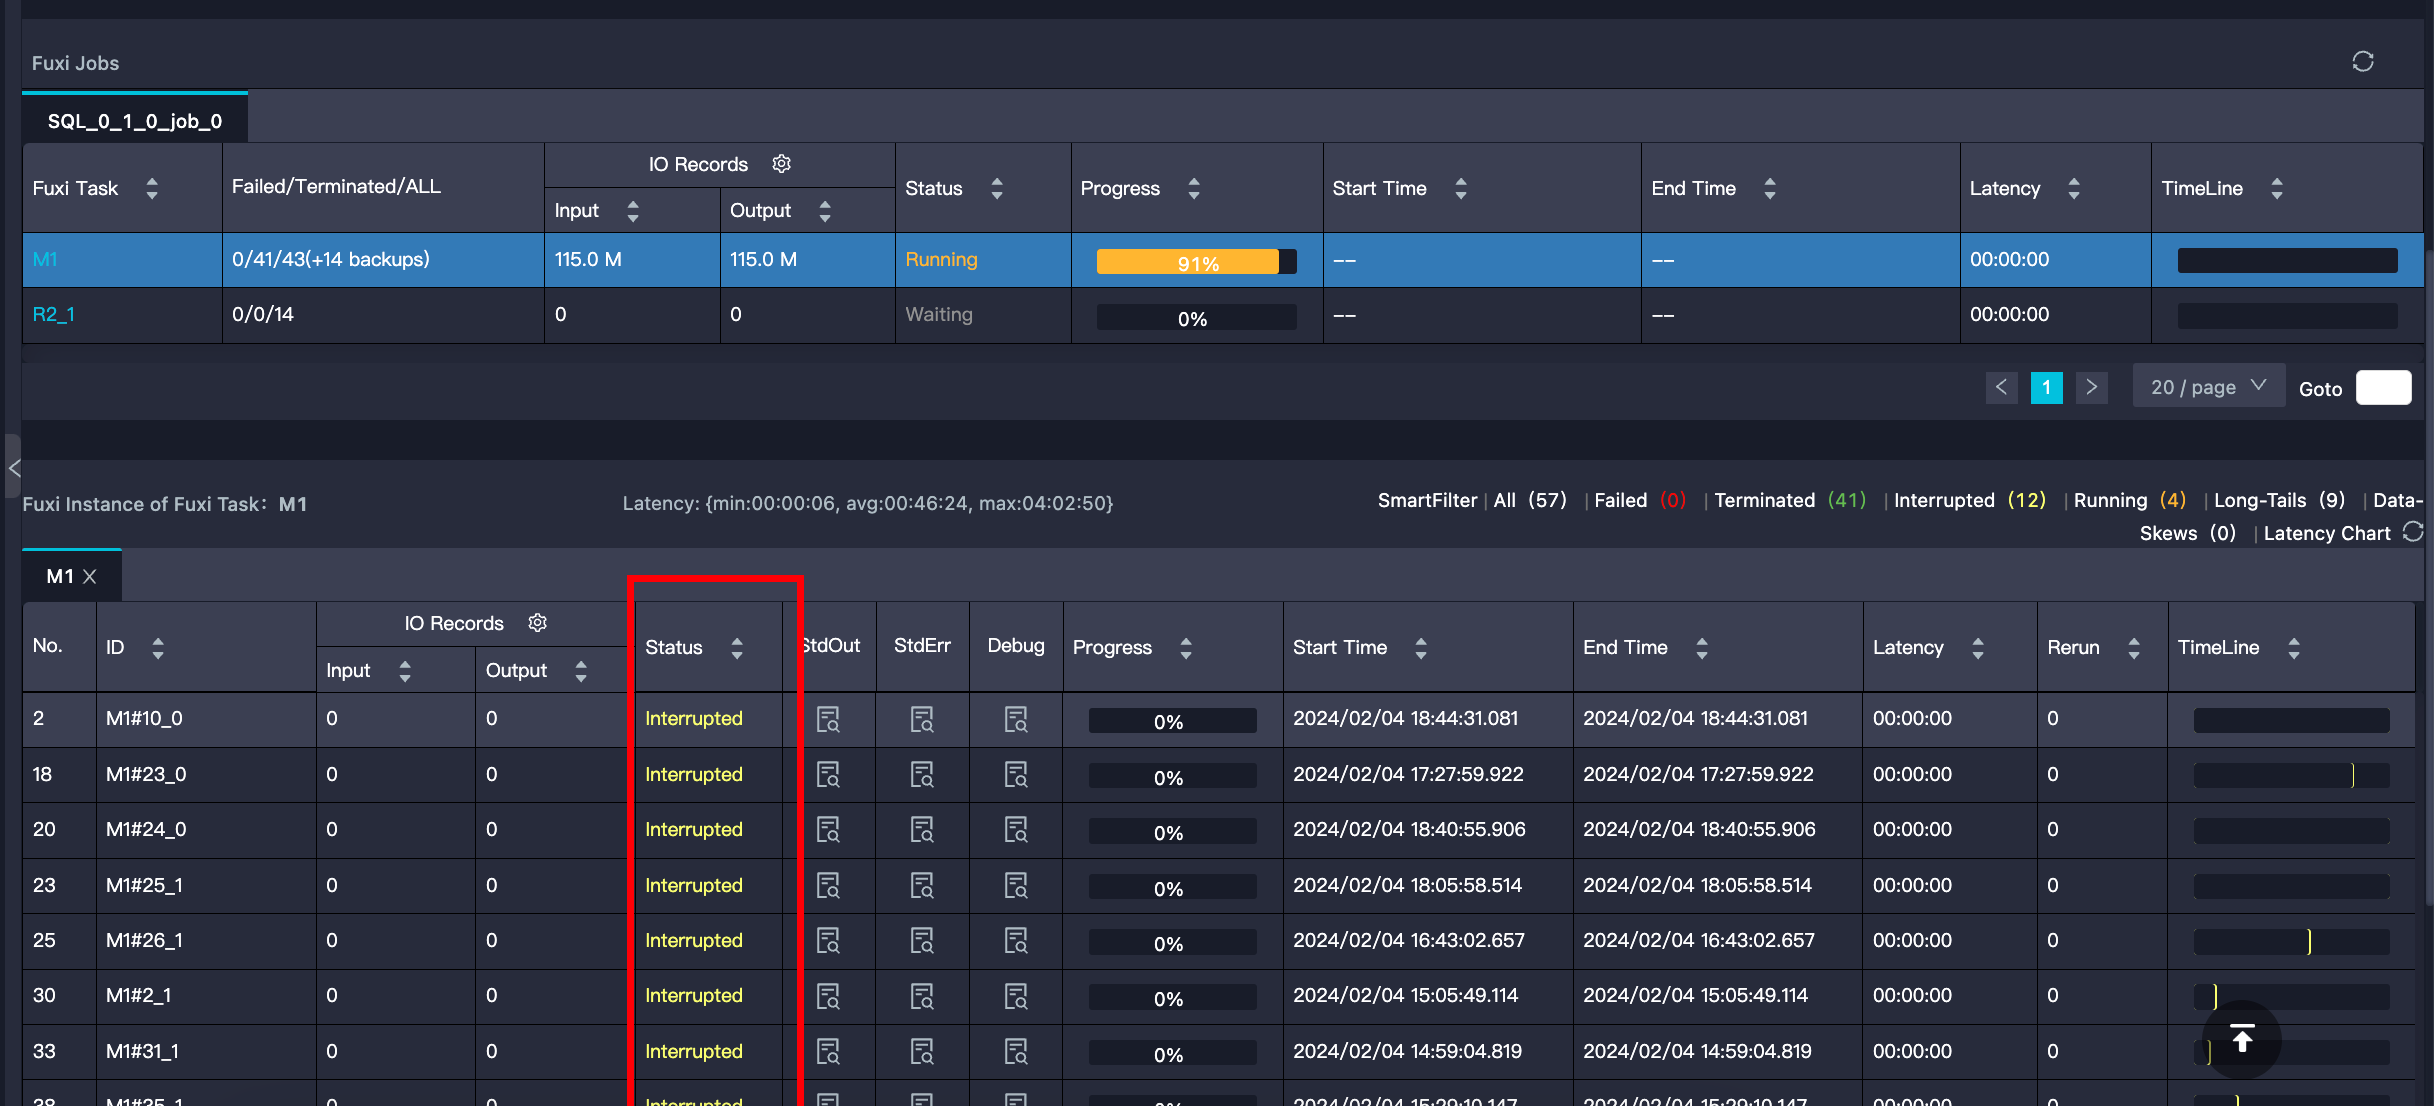Refresh the Fuxi Jobs panel
The height and width of the screenshot is (1106, 2434).
point(2362,62)
